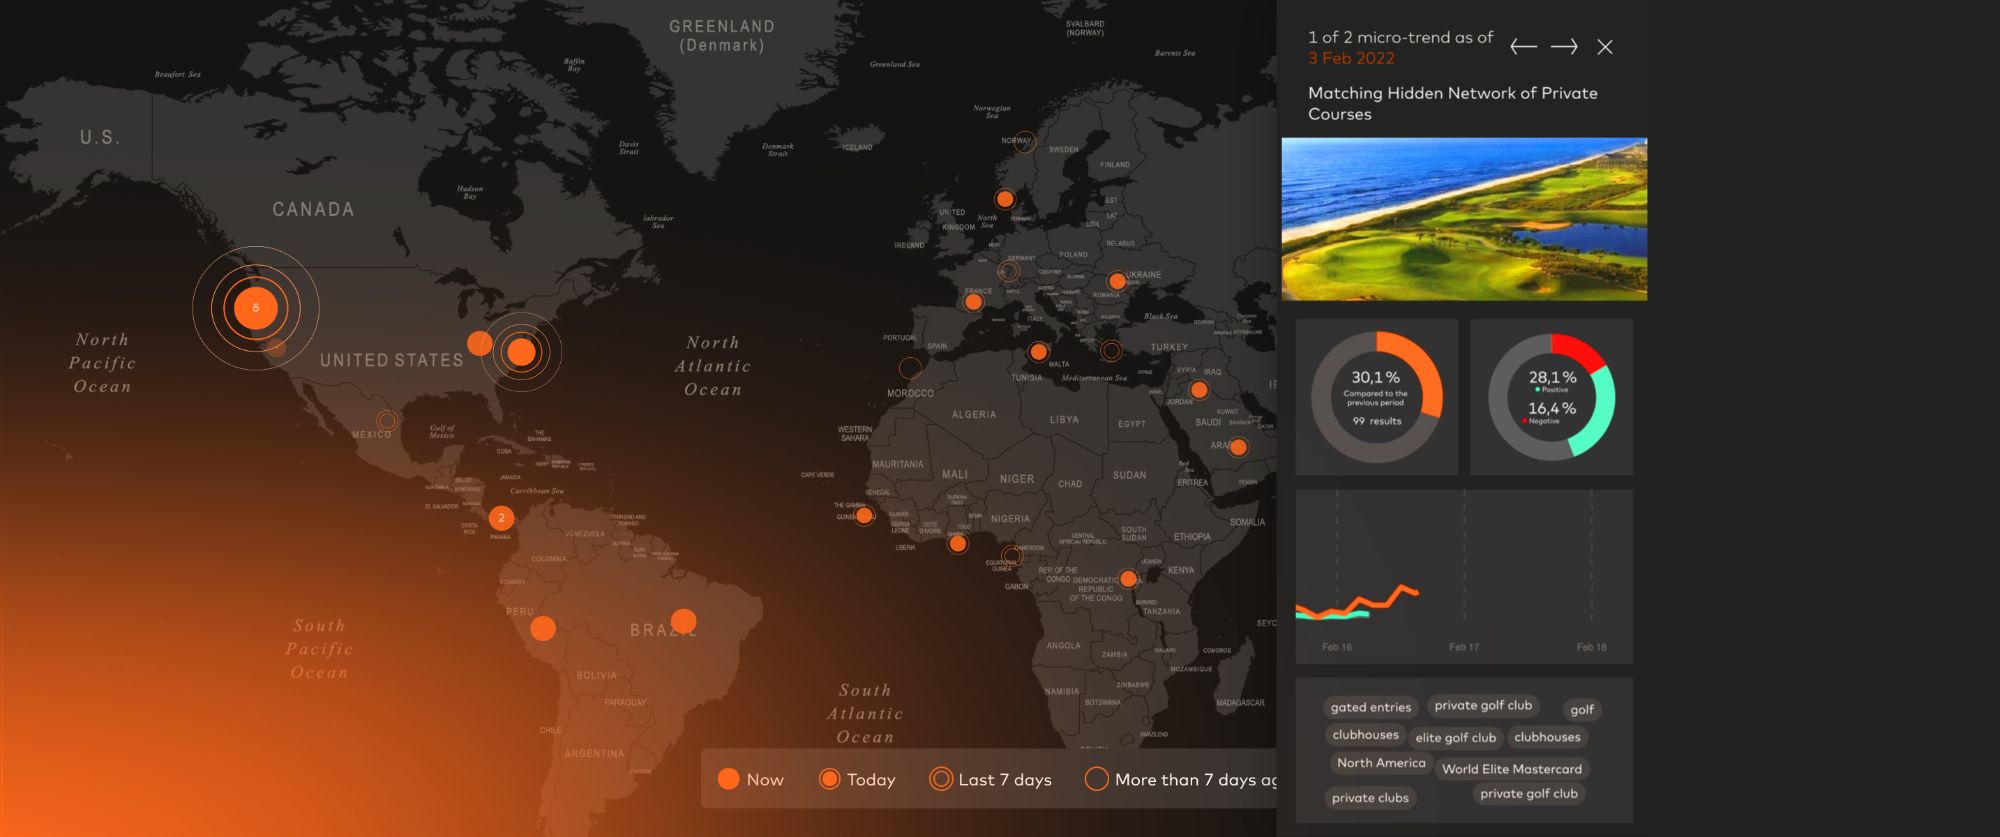
Task: Toggle the Last 7 days filter
Action: (x=990, y=780)
